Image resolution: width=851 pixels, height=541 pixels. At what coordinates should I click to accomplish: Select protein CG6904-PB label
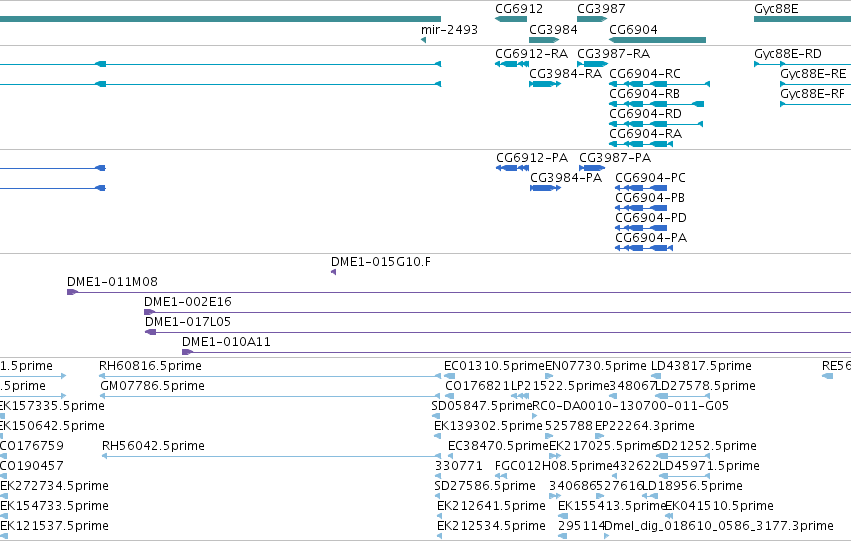click(x=650, y=198)
